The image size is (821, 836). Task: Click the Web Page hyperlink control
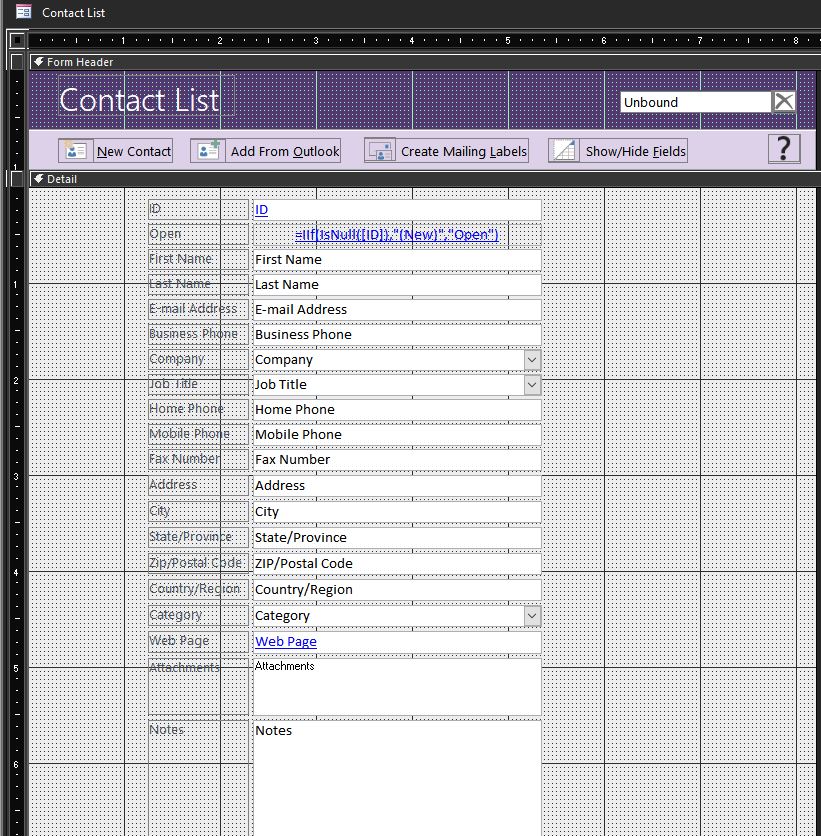(x=289, y=641)
